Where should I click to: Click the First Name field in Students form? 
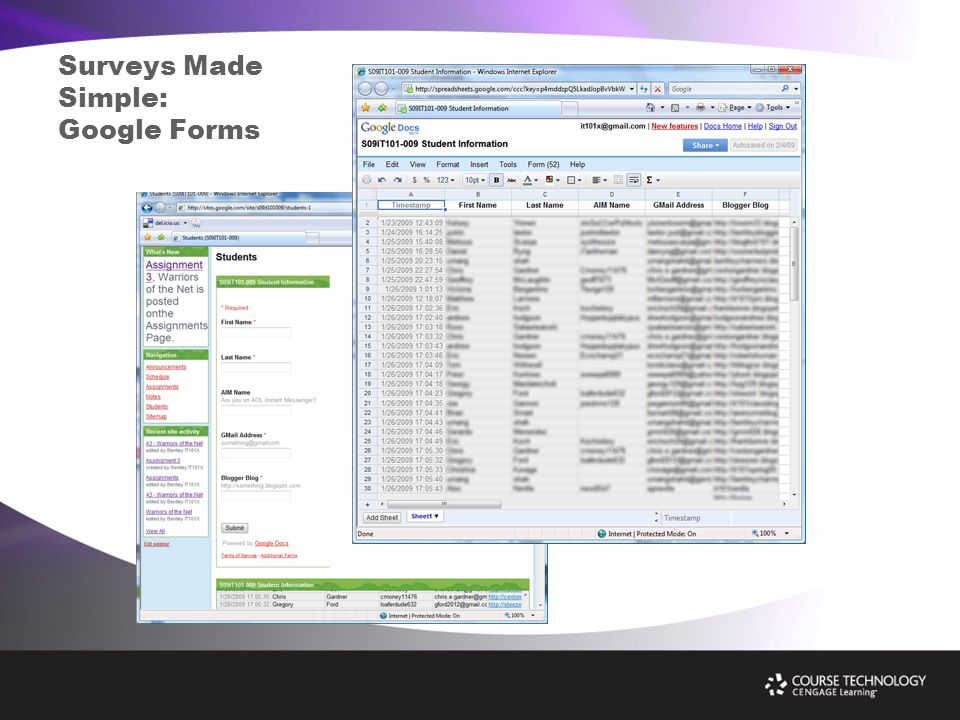pyautogui.click(x=255, y=333)
